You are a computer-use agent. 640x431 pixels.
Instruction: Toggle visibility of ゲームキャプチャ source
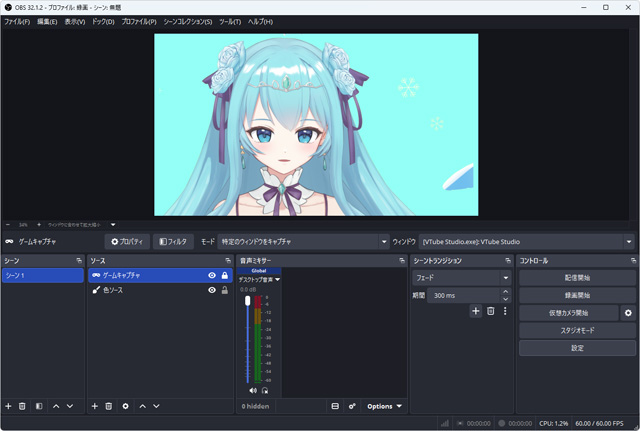pos(212,275)
